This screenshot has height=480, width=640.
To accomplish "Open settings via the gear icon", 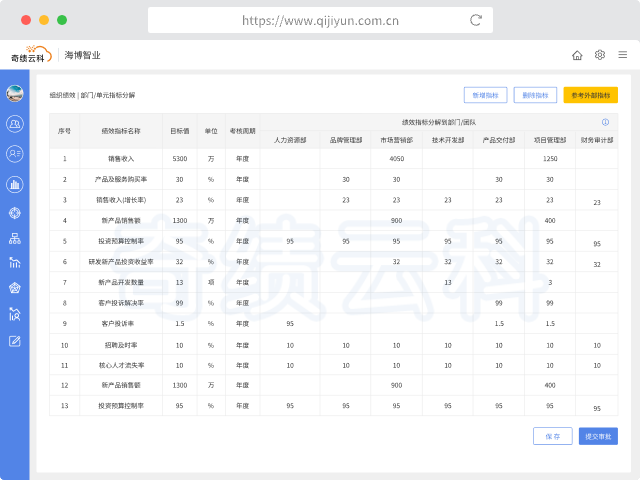I will point(600,55).
